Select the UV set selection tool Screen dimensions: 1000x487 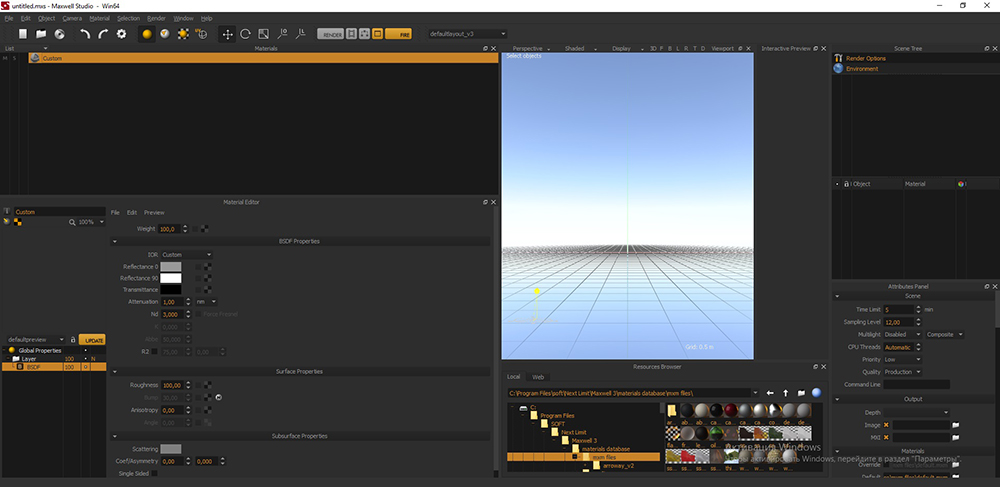click(x=202, y=34)
